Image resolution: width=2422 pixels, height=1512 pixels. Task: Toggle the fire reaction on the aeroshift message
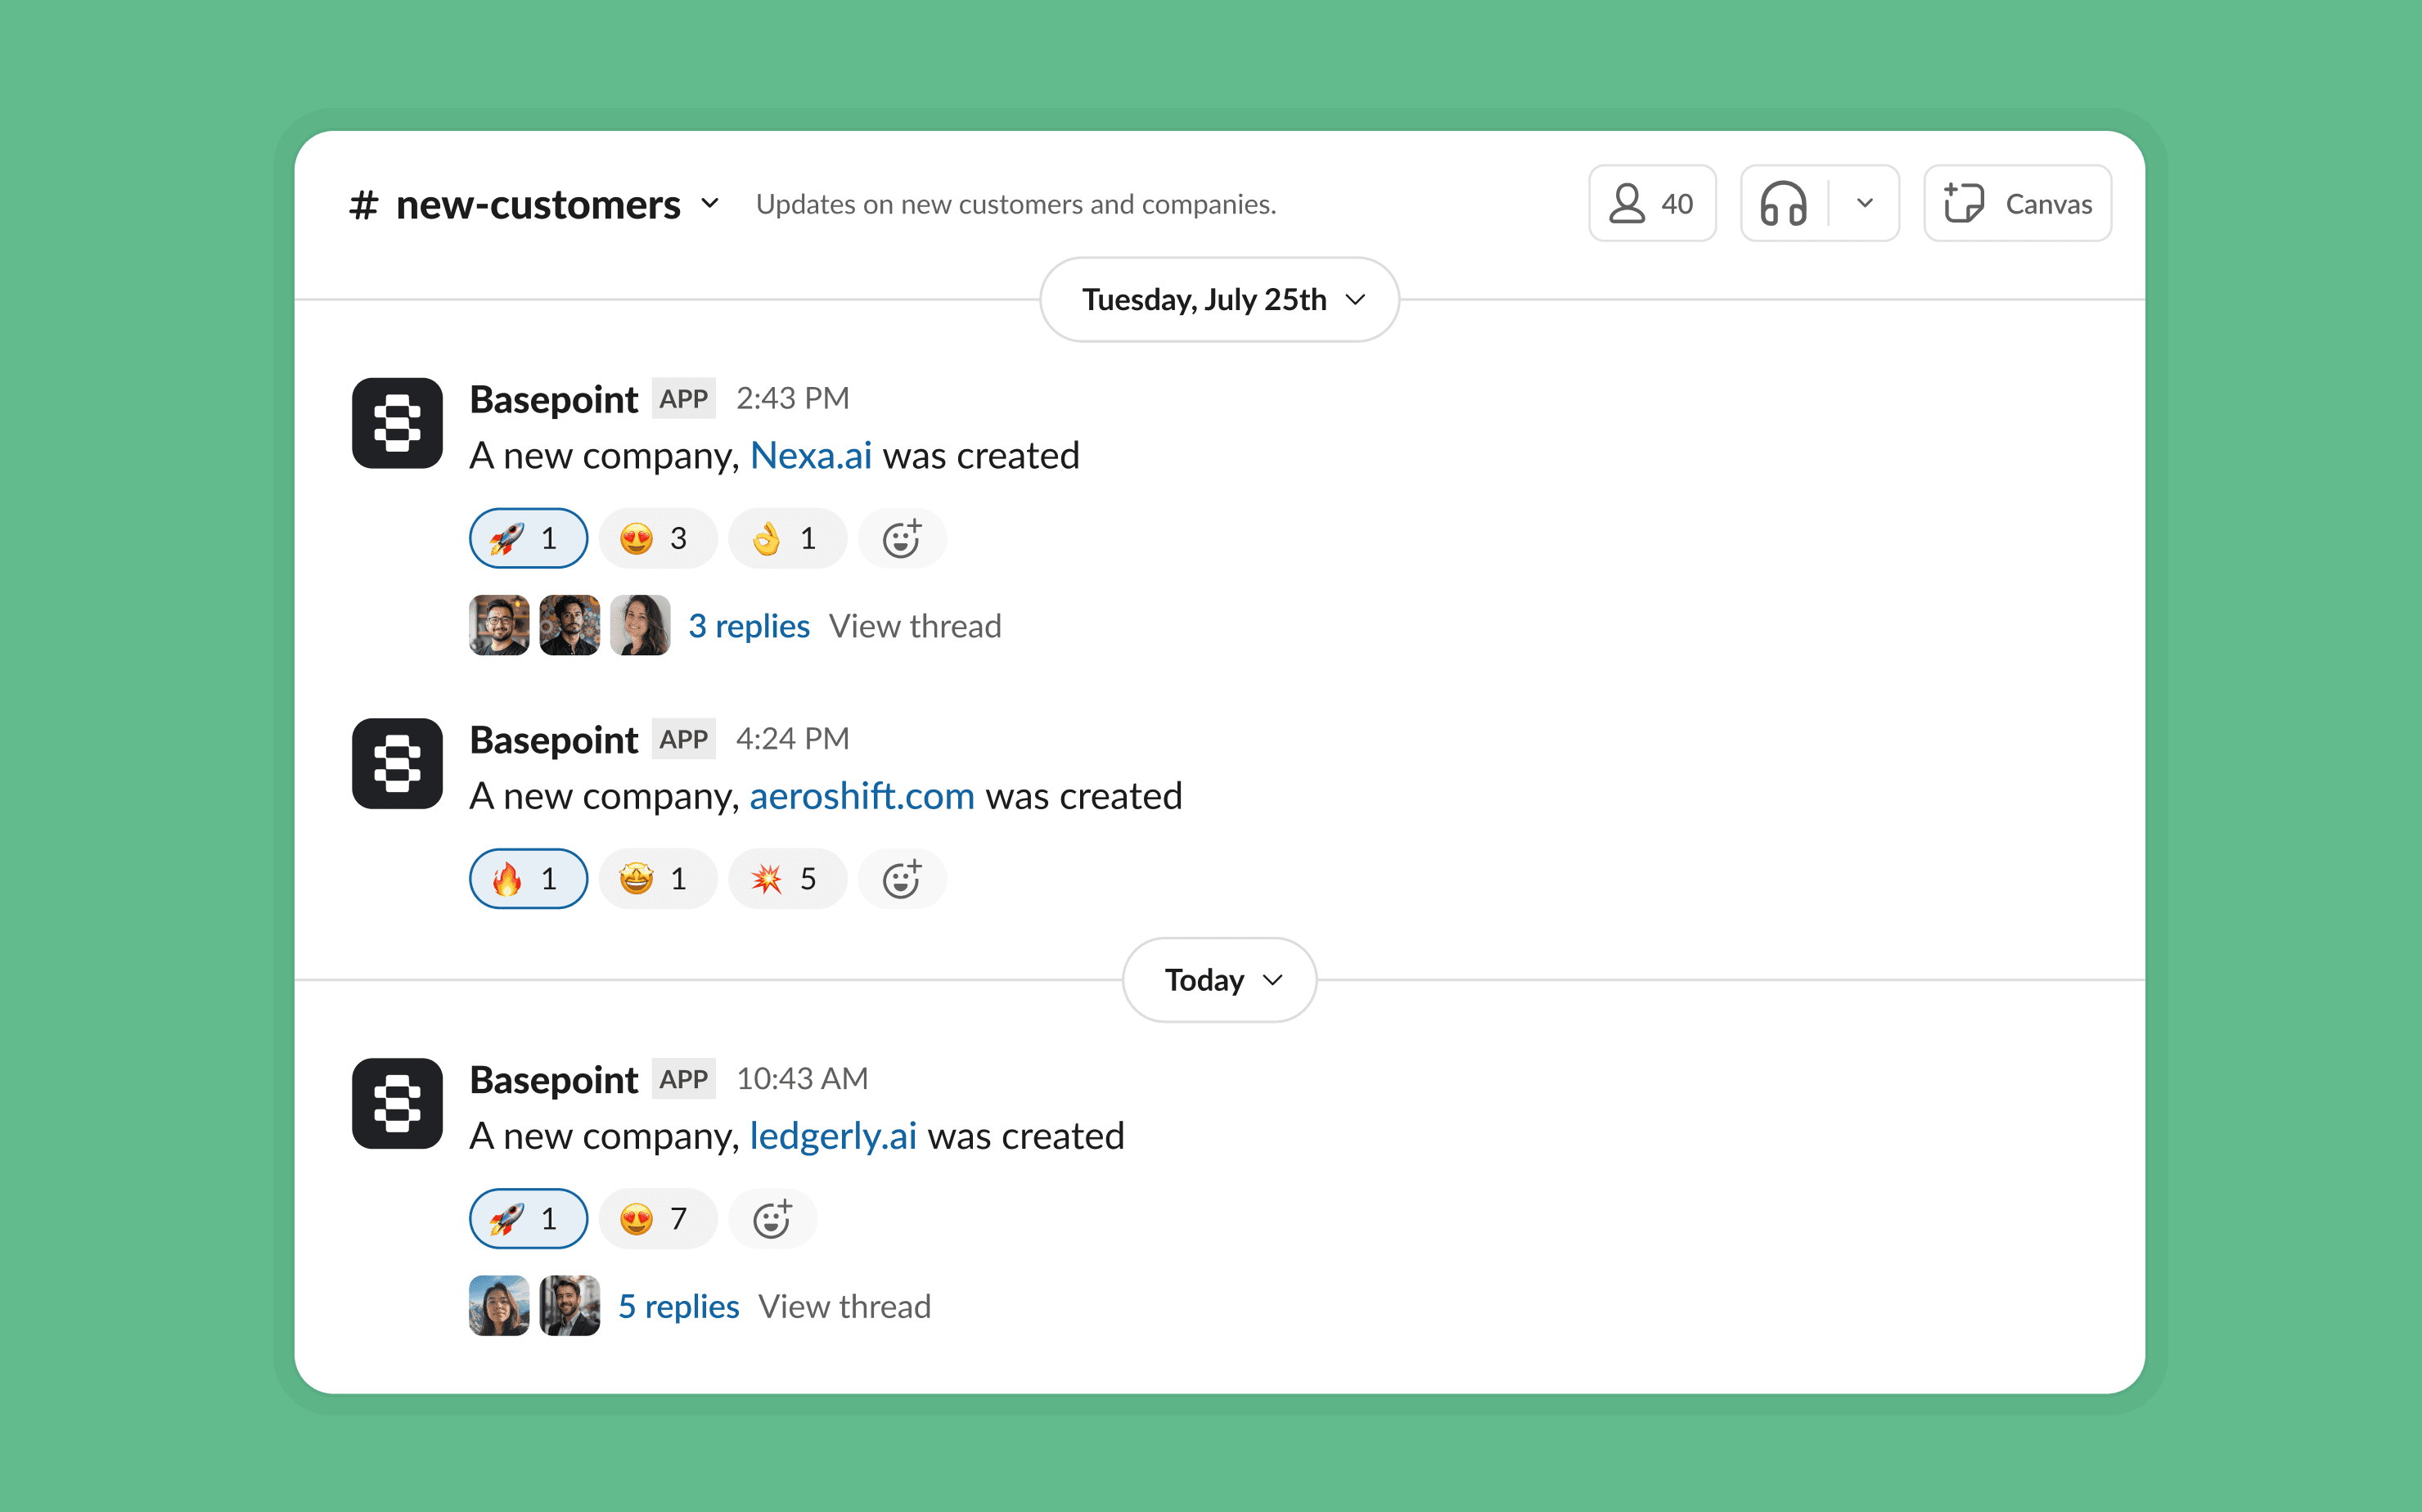tap(528, 879)
